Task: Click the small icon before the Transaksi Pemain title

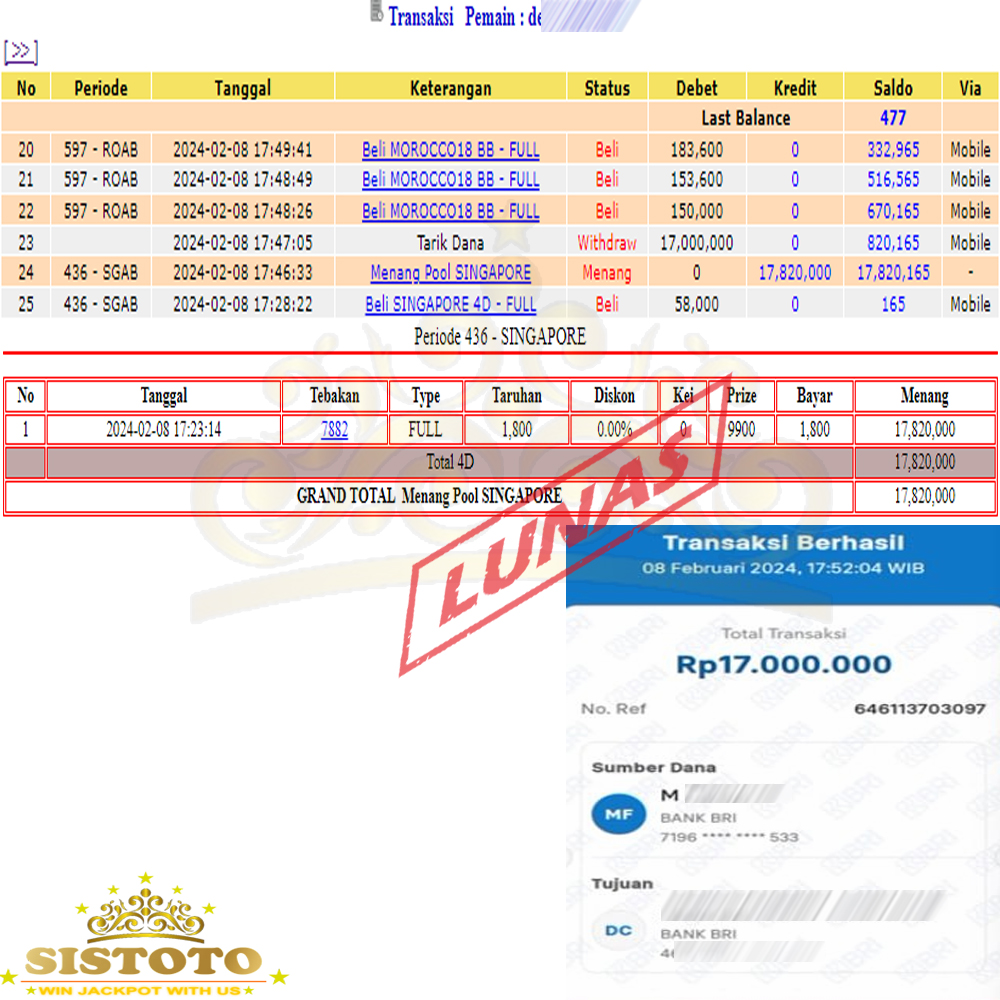Action: tap(376, 13)
